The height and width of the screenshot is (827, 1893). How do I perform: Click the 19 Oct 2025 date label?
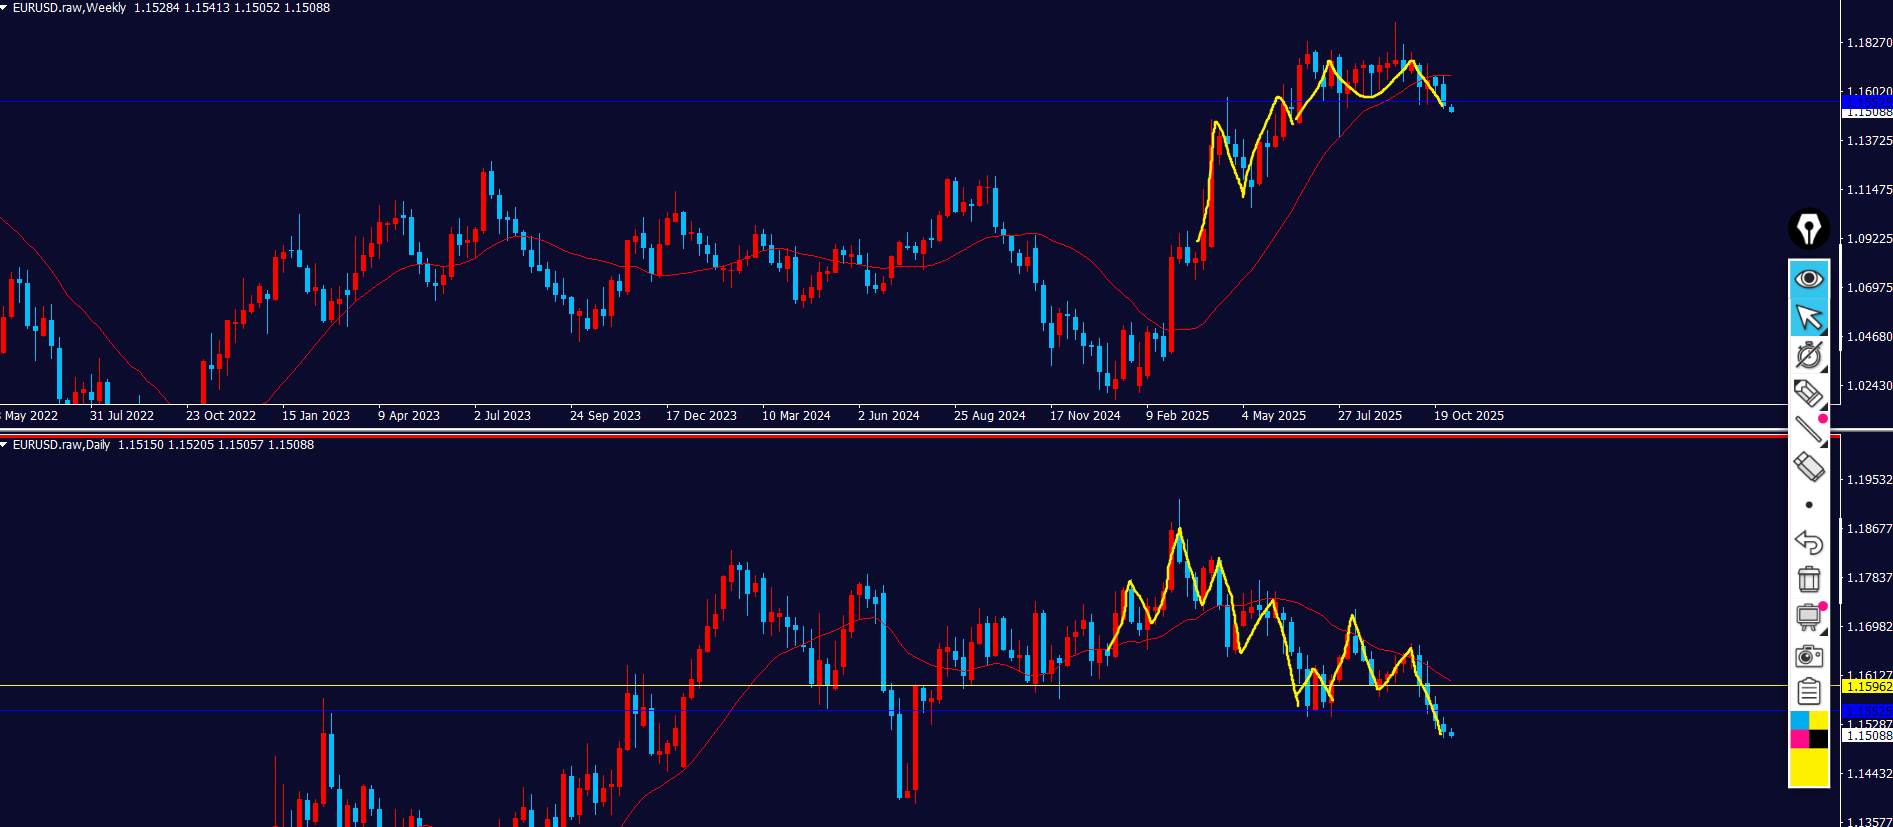coord(1468,416)
